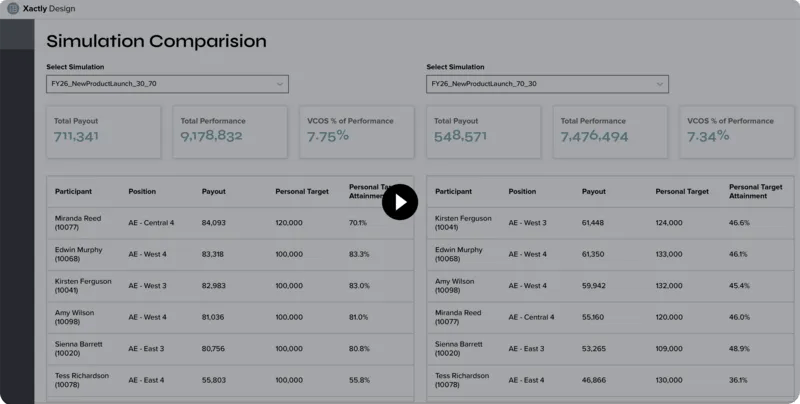Click the Xactly Design logo icon
Image resolution: width=800 pixels, height=404 pixels.
[x=13, y=9]
